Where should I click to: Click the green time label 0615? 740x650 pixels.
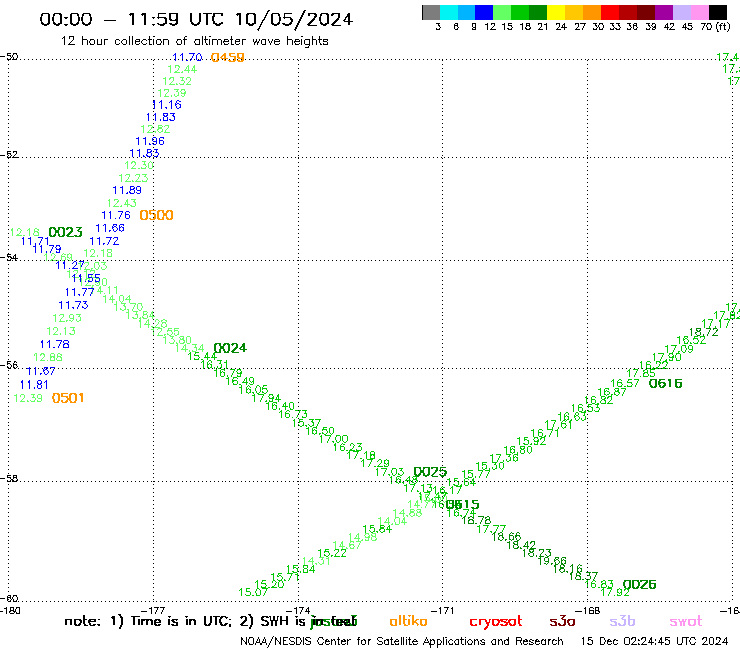462,505
